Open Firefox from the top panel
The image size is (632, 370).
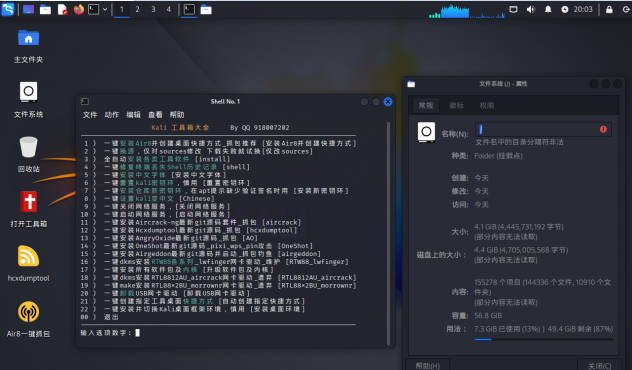click(x=79, y=9)
